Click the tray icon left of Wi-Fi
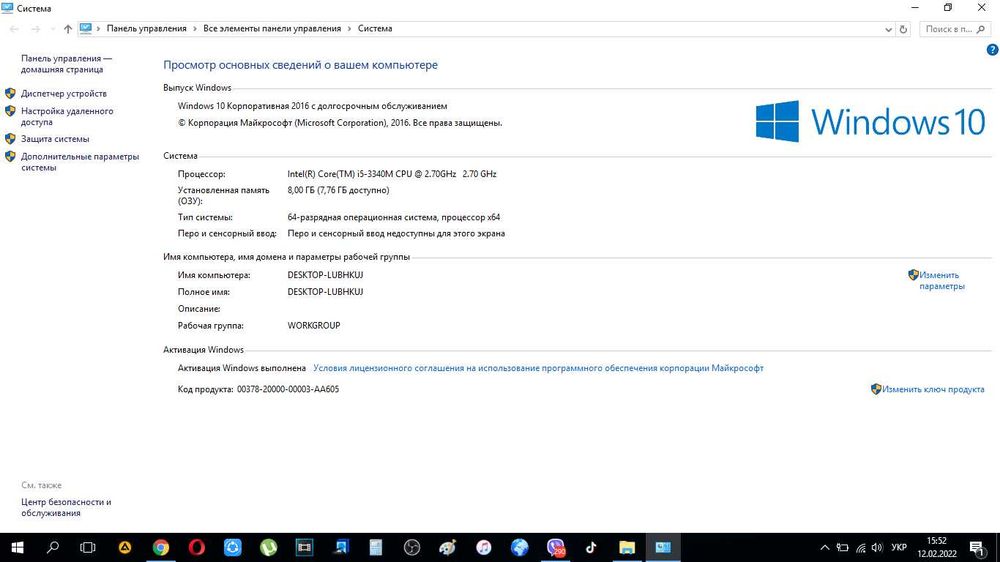The image size is (1000, 562). [x=842, y=547]
